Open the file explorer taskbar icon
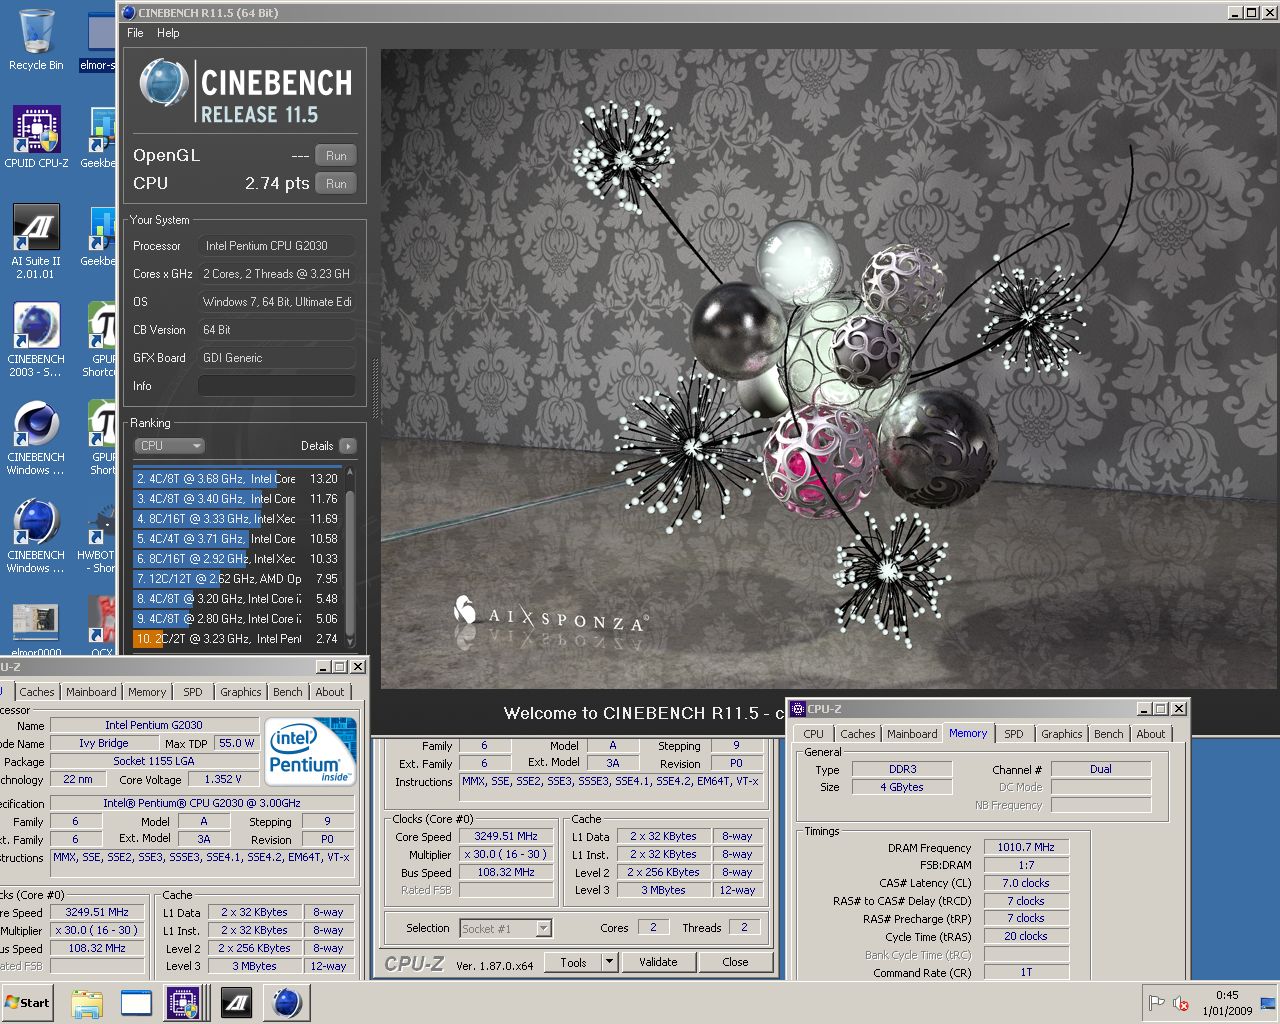This screenshot has height=1024, width=1280. coord(87,1003)
